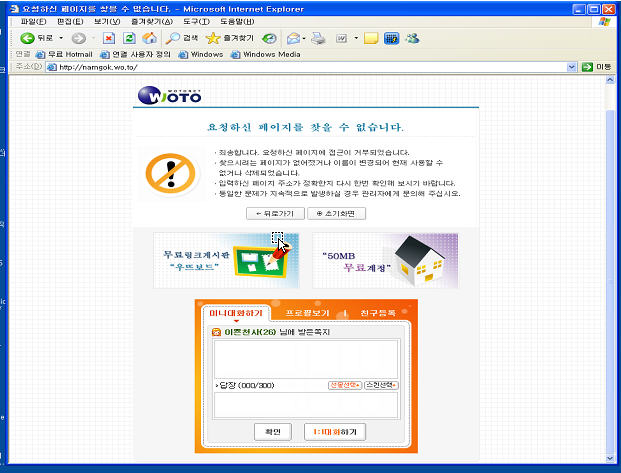The image size is (621, 473).
Task: Open the Back button history dropdown arrow
Action: click(61, 38)
